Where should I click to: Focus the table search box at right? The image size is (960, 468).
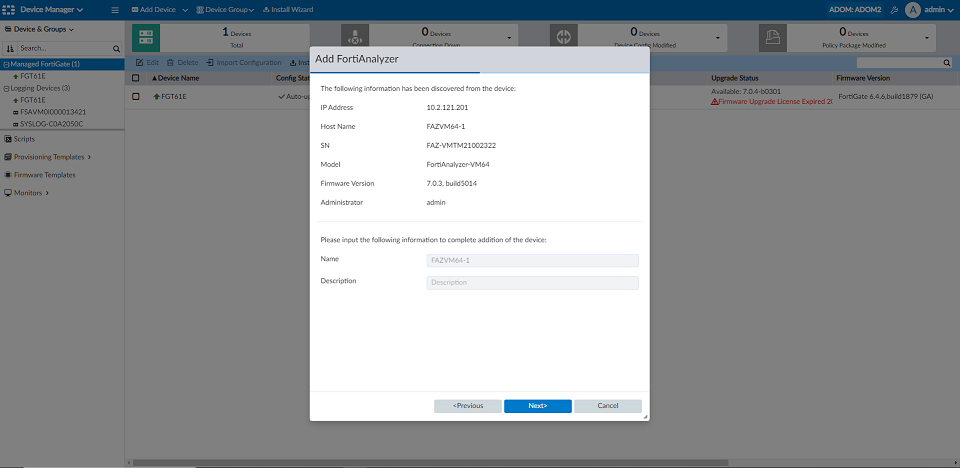coord(899,62)
